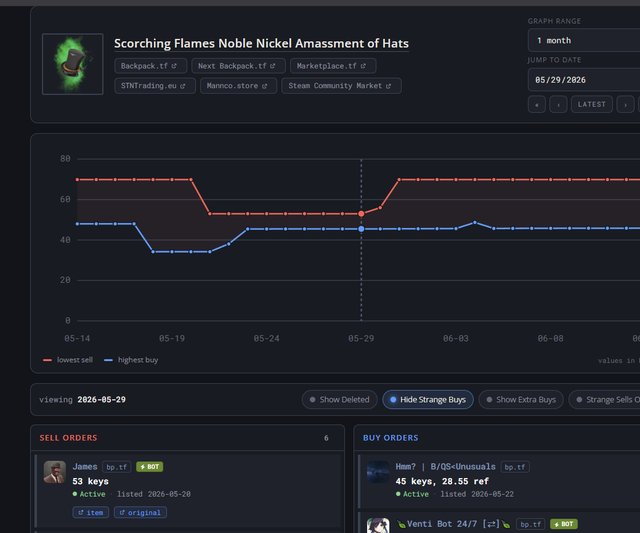640x533 pixels.
Task: Jump to the earliest date double-arrow button
Action: (x=537, y=104)
